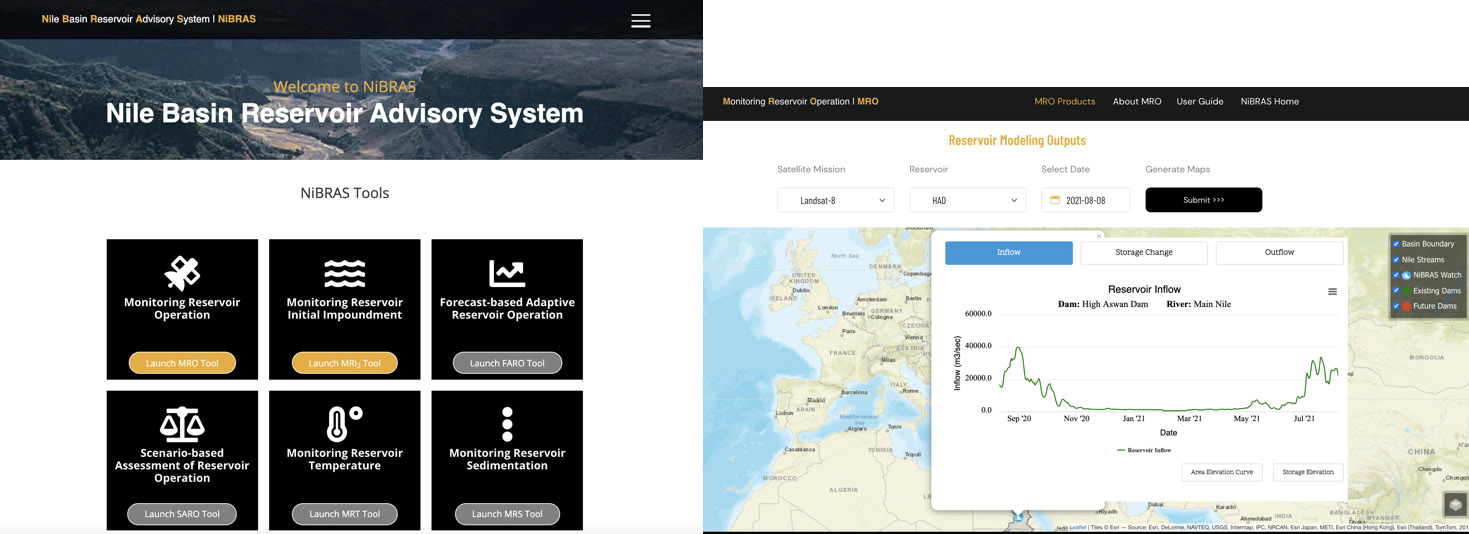Image resolution: width=1469 pixels, height=534 pixels.
Task: Open MRO Products menu item
Action: click(1065, 102)
